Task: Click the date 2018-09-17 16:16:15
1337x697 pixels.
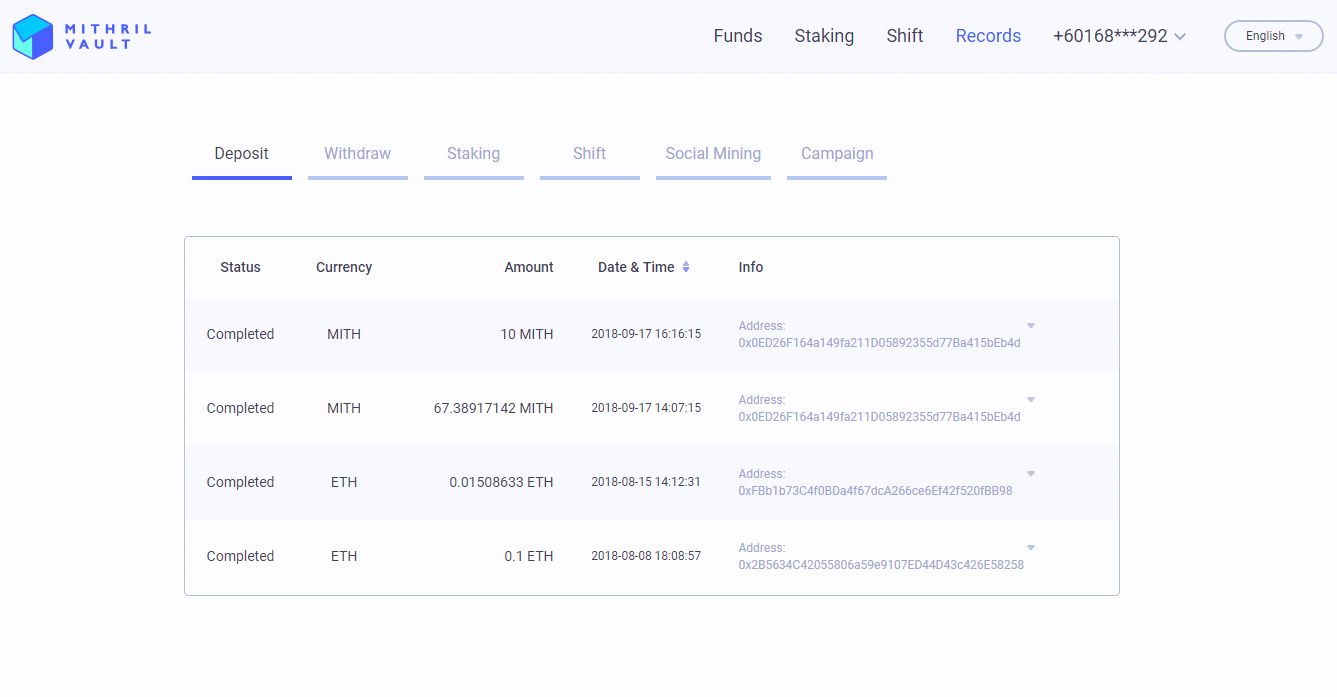Action: click(x=646, y=334)
